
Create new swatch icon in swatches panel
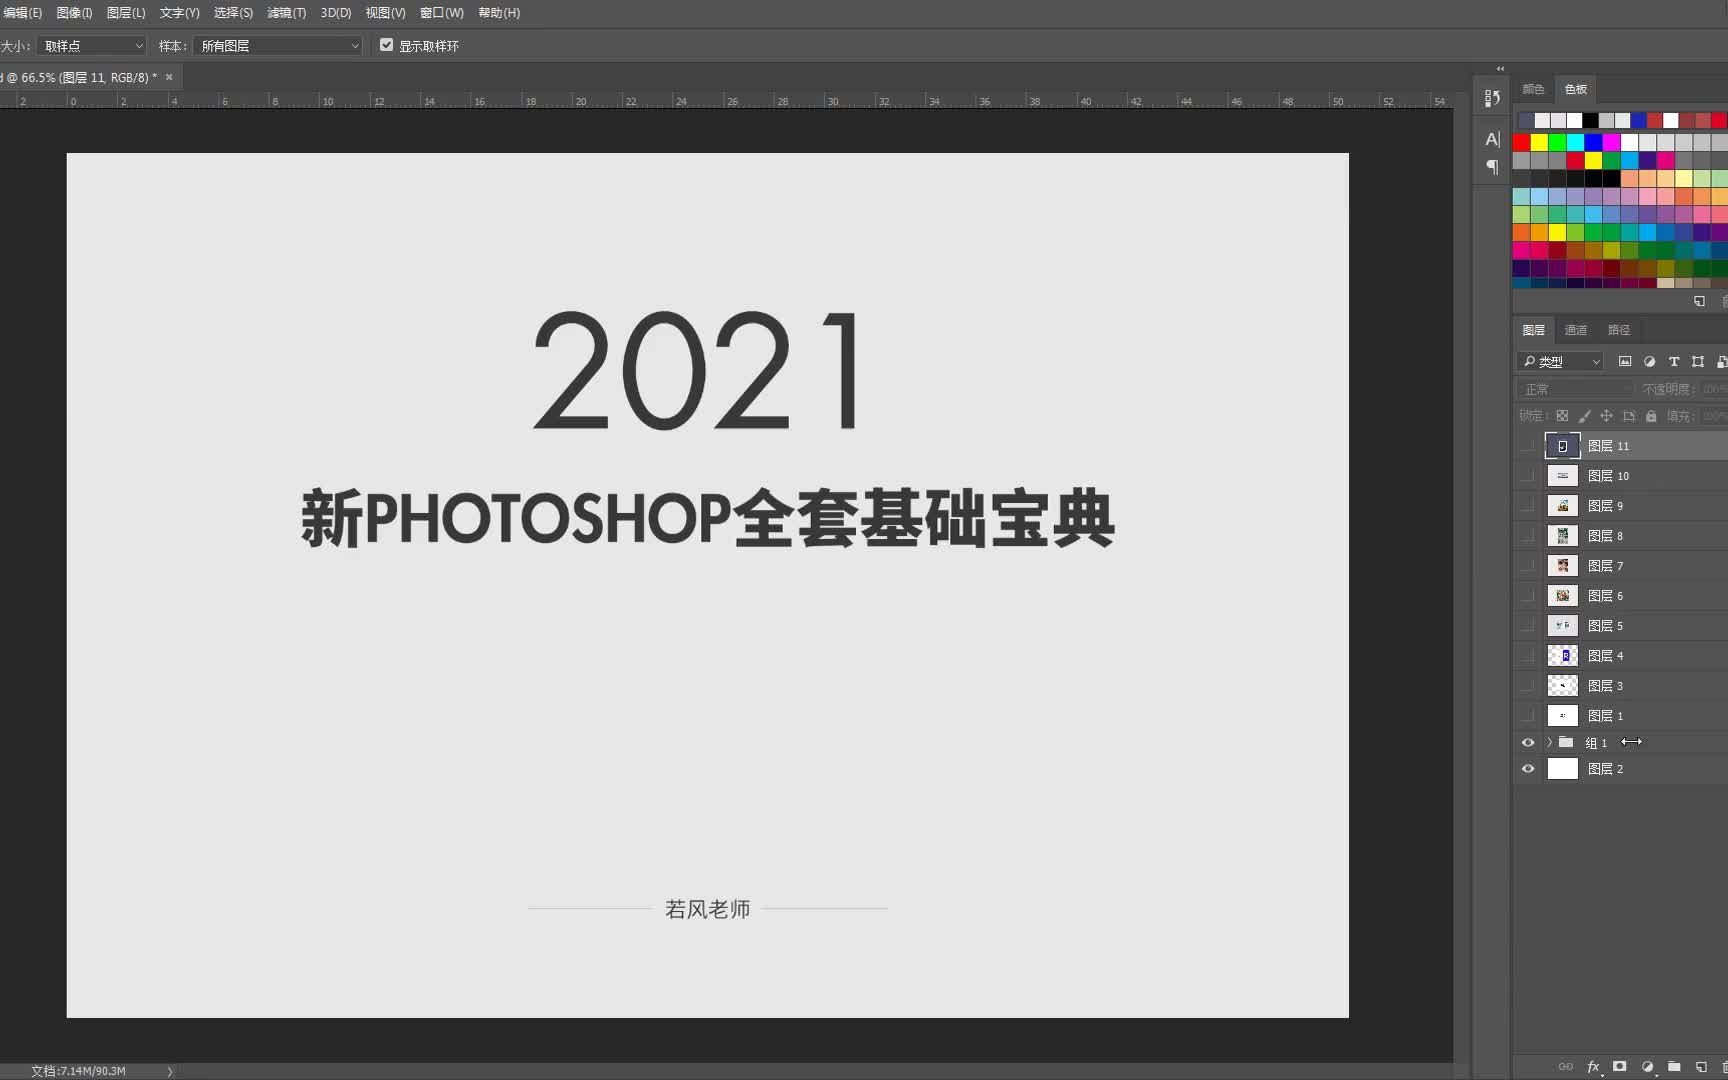(x=1699, y=301)
